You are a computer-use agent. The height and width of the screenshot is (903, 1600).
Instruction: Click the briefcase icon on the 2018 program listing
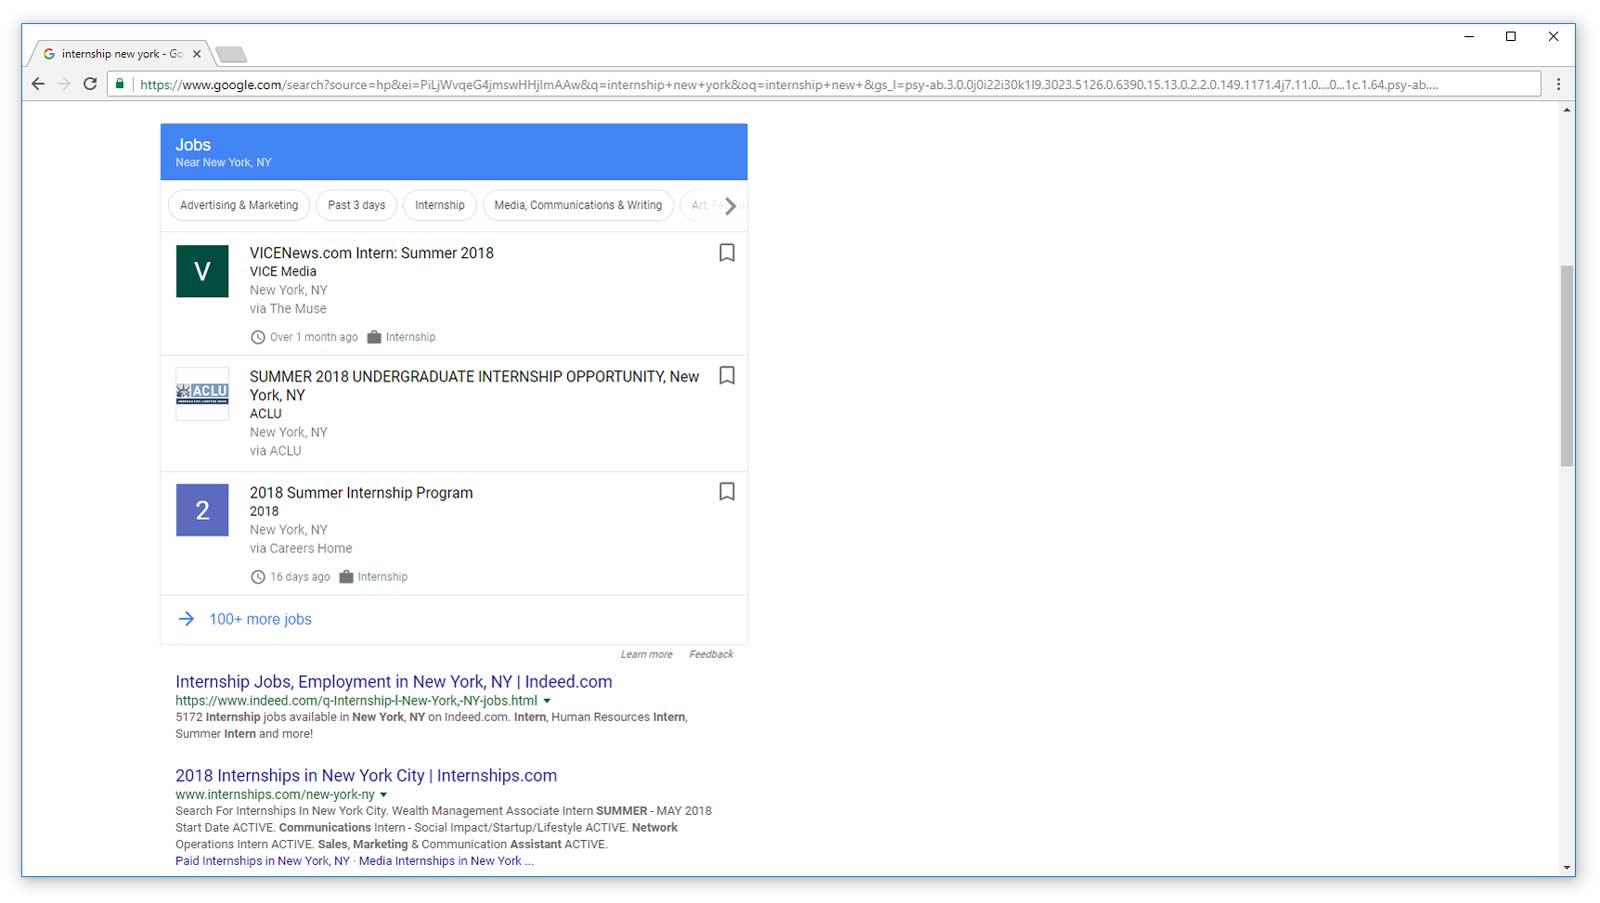(x=346, y=577)
